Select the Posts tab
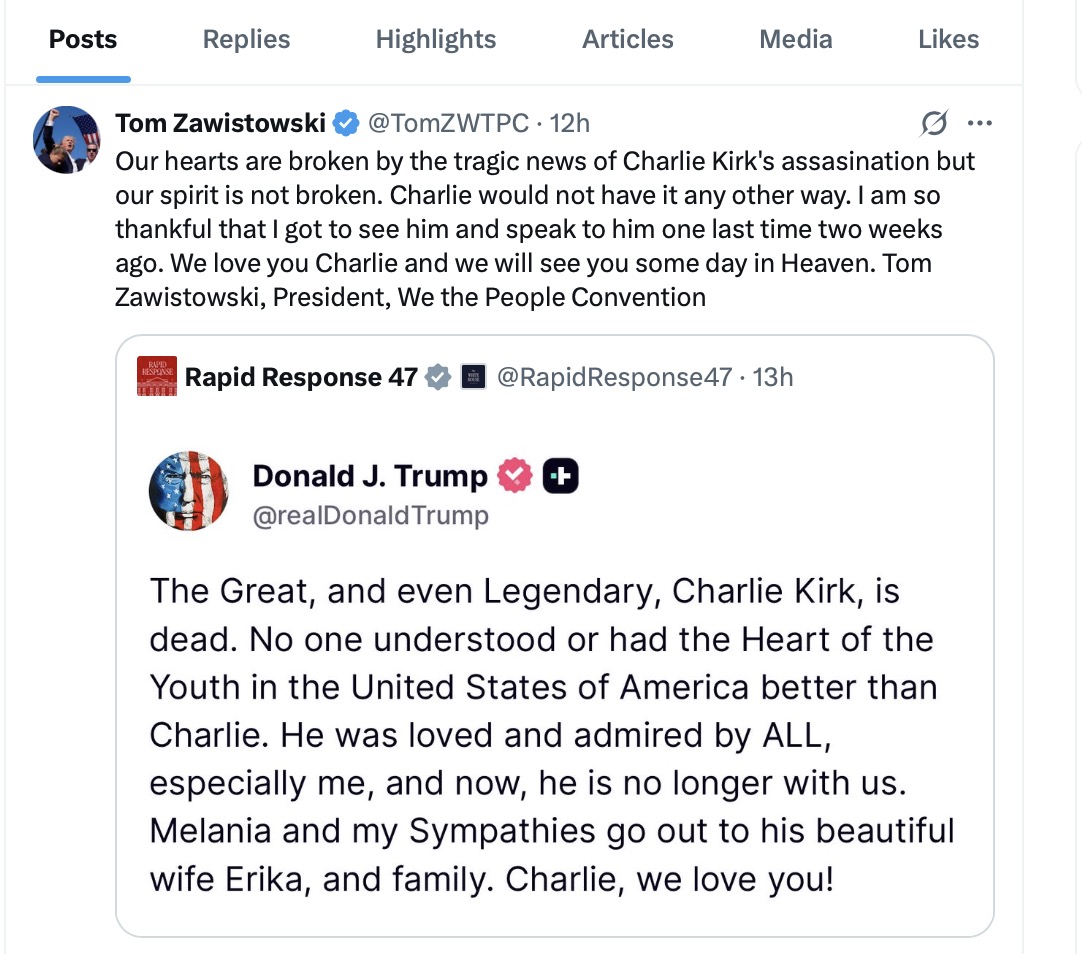Viewport: 1082px width, 954px height. point(83,39)
